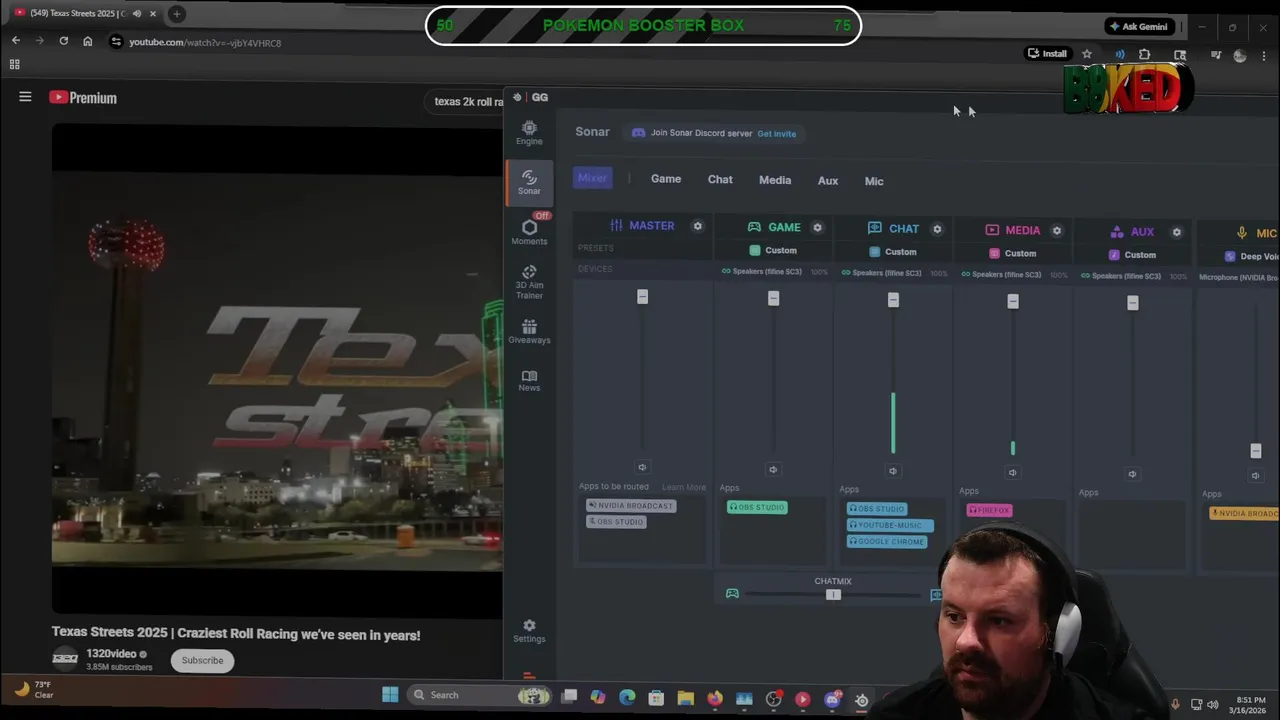Viewport: 1280px width, 720px height.
Task: Click the ChatMix game controller icon
Action: [x=732, y=594]
